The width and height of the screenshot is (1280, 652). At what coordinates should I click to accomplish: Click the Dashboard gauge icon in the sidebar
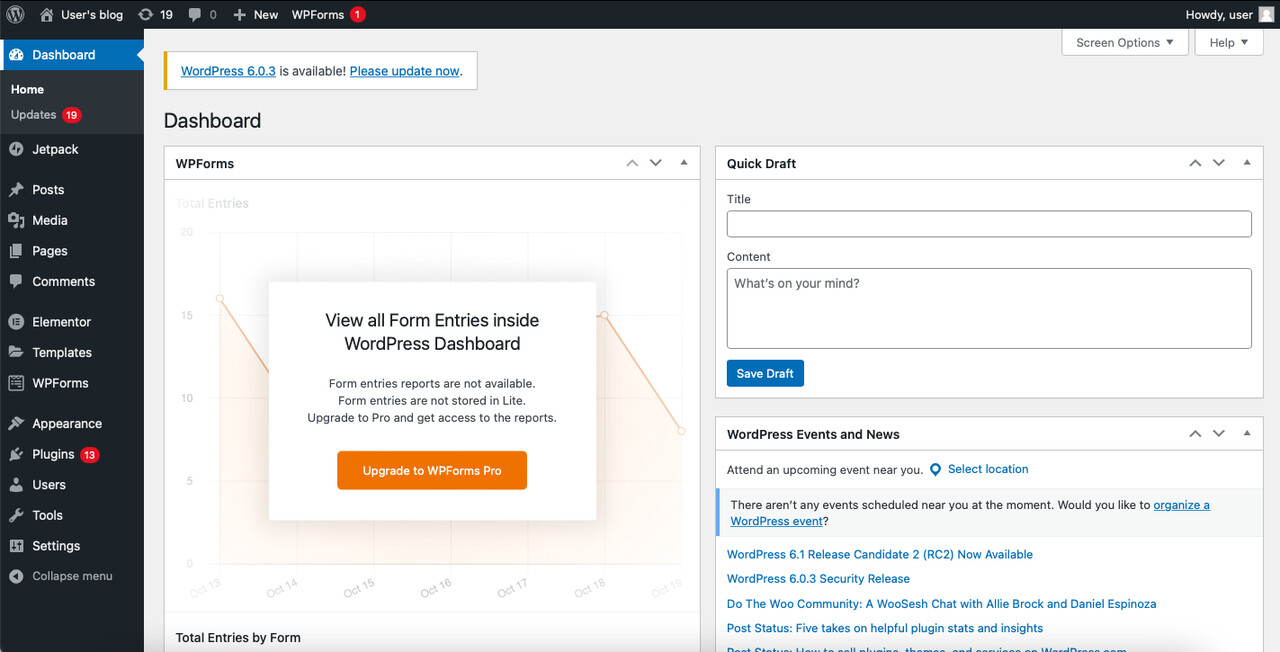(x=16, y=55)
